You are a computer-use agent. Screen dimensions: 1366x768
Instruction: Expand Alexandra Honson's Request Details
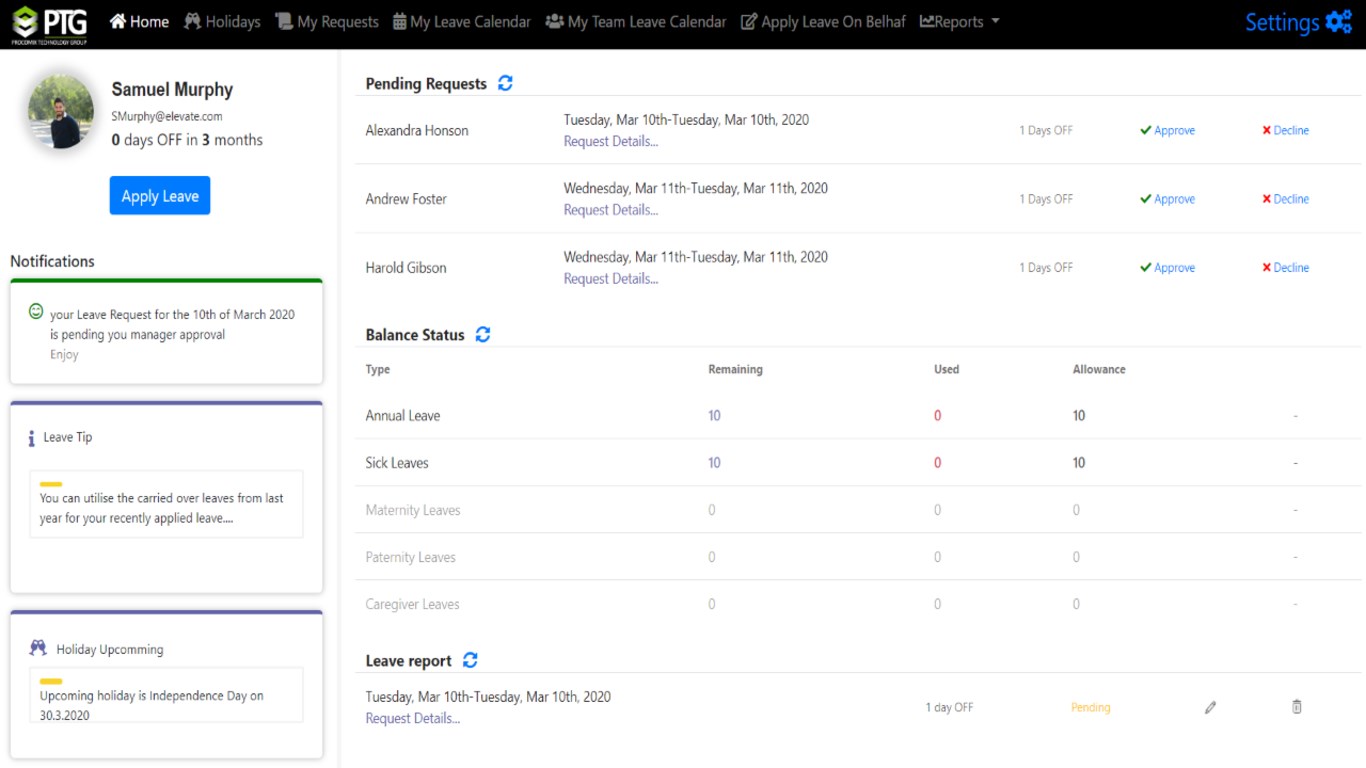pyautogui.click(x=610, y=142)
